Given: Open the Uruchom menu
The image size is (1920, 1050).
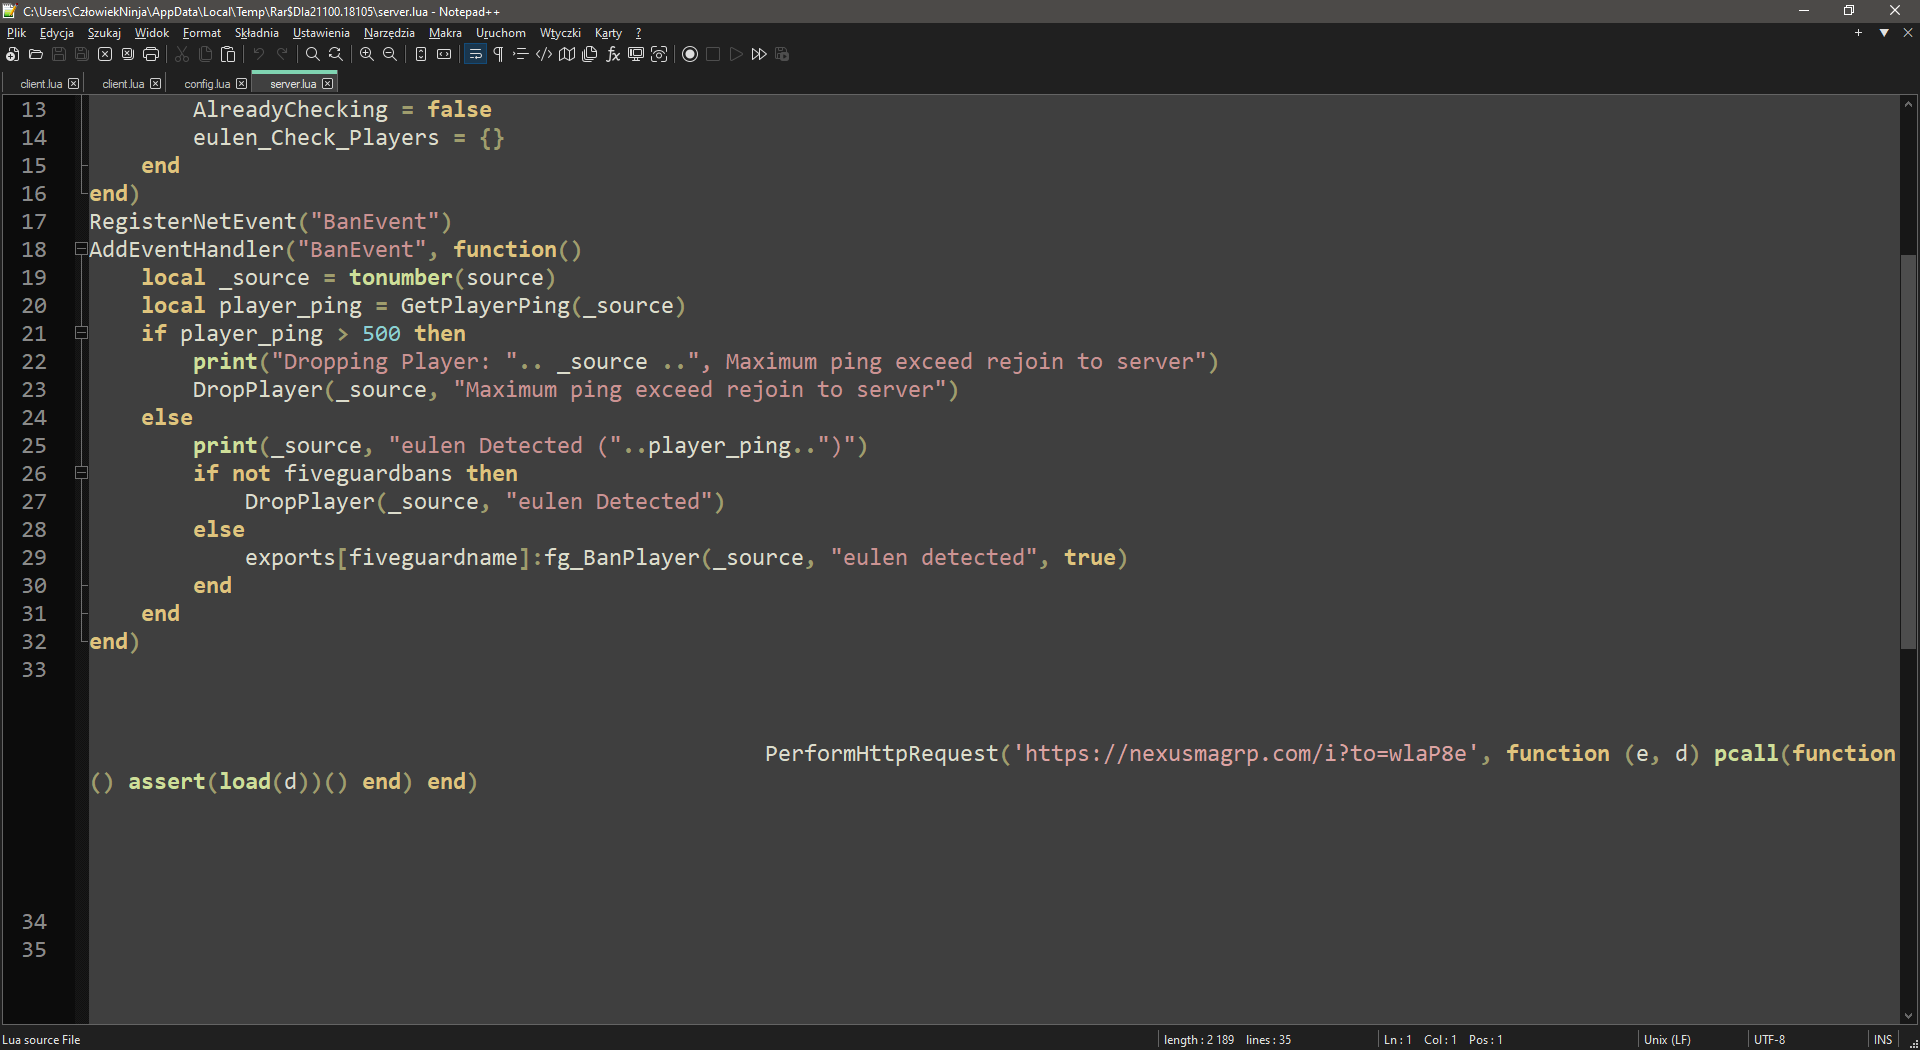Looking at the screenshot, I should point(501,33).
